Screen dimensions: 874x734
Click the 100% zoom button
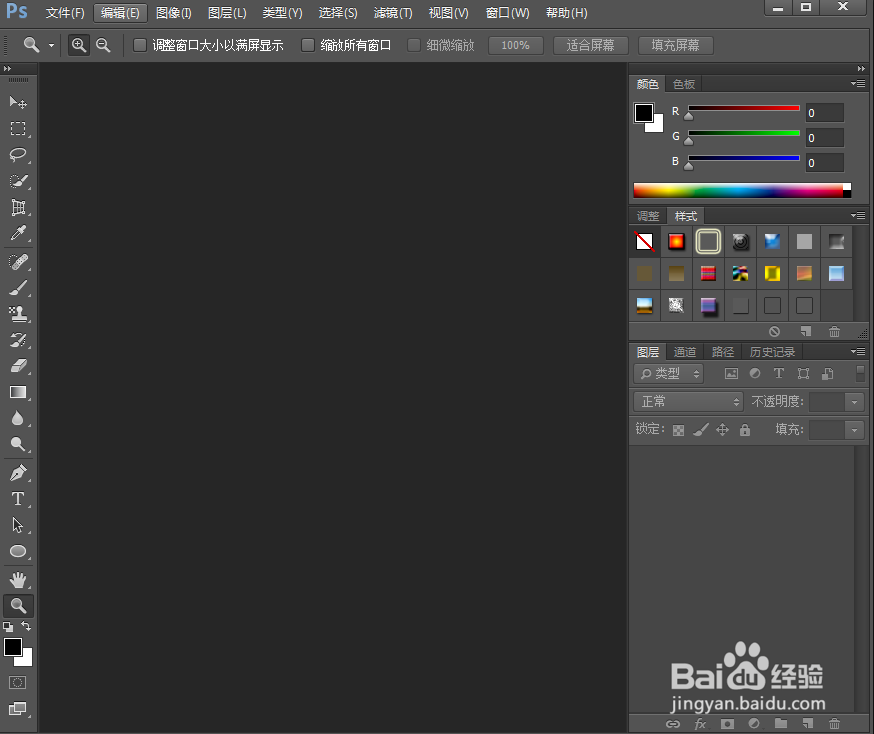[x=516, y=45]
